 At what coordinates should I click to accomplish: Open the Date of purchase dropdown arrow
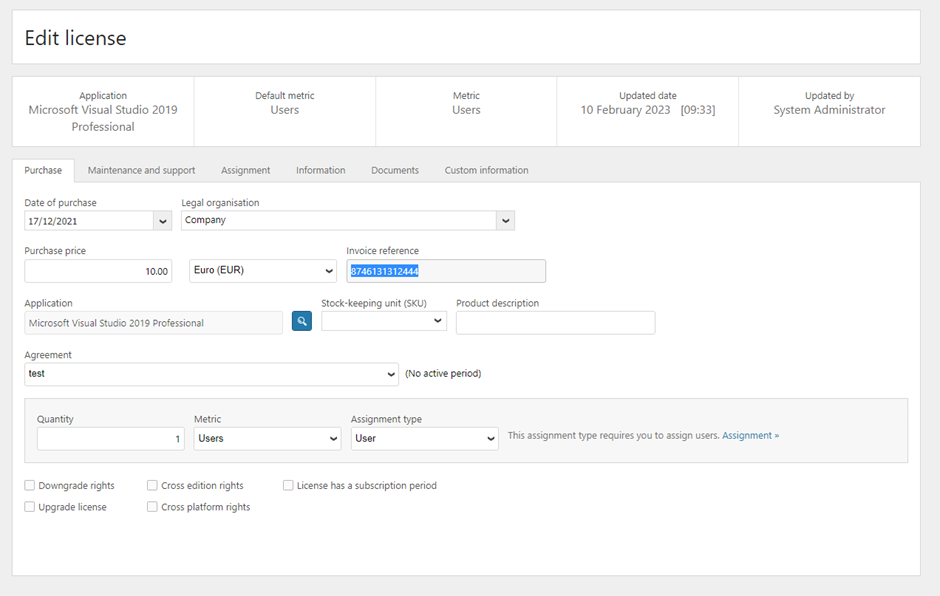click(x=162, y=221)
